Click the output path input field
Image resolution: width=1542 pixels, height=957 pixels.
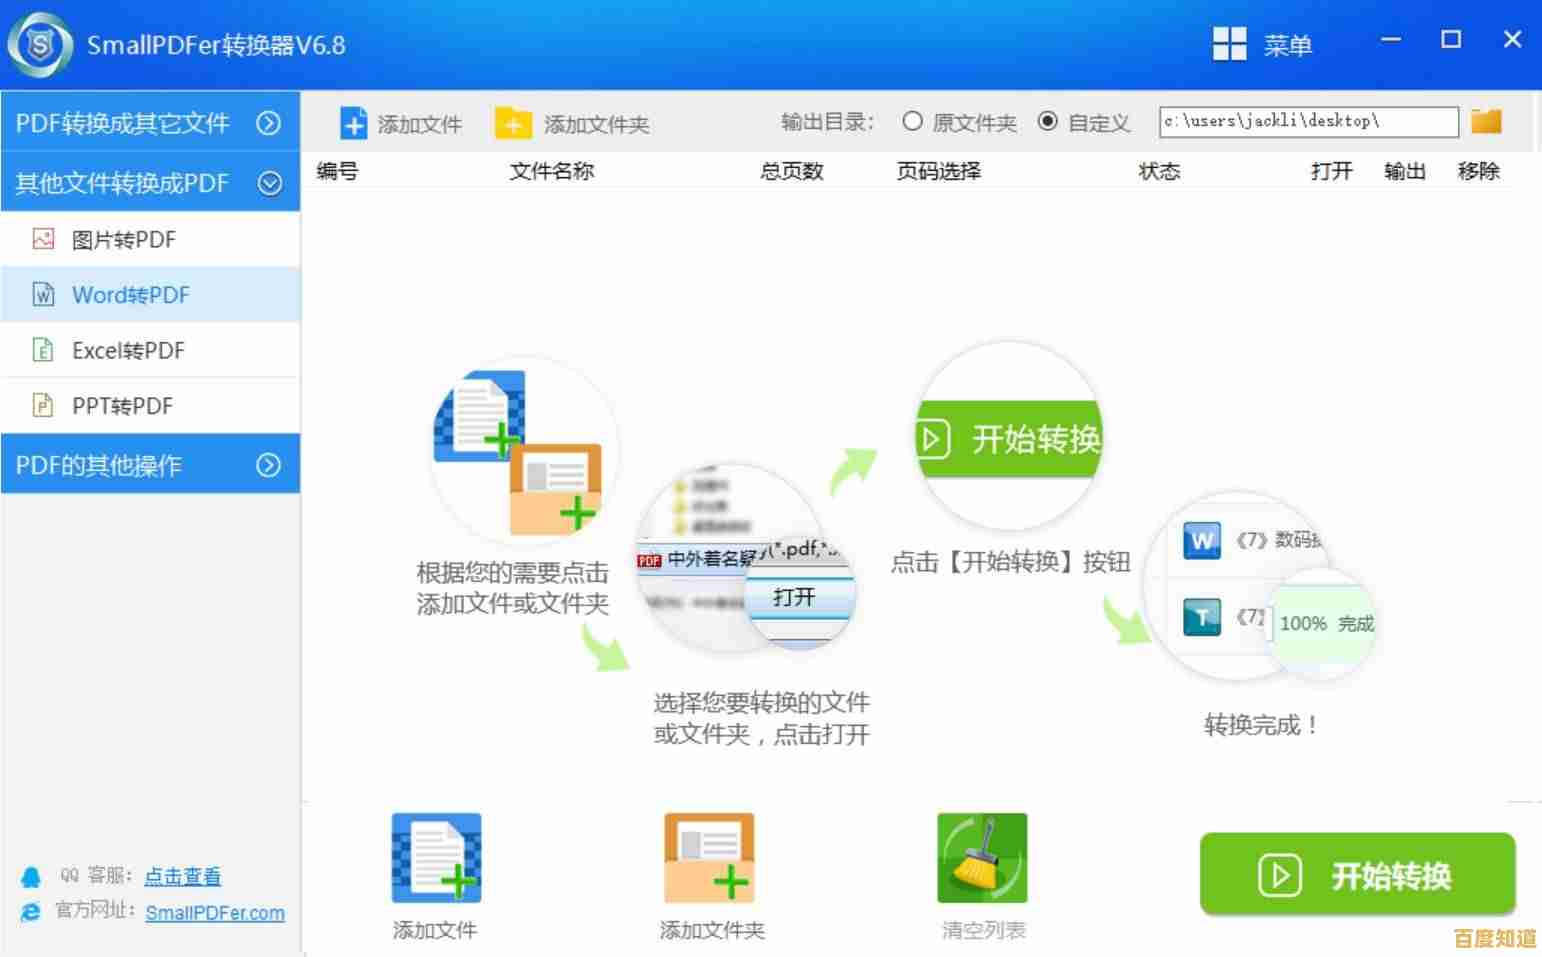coord(1306,121)
